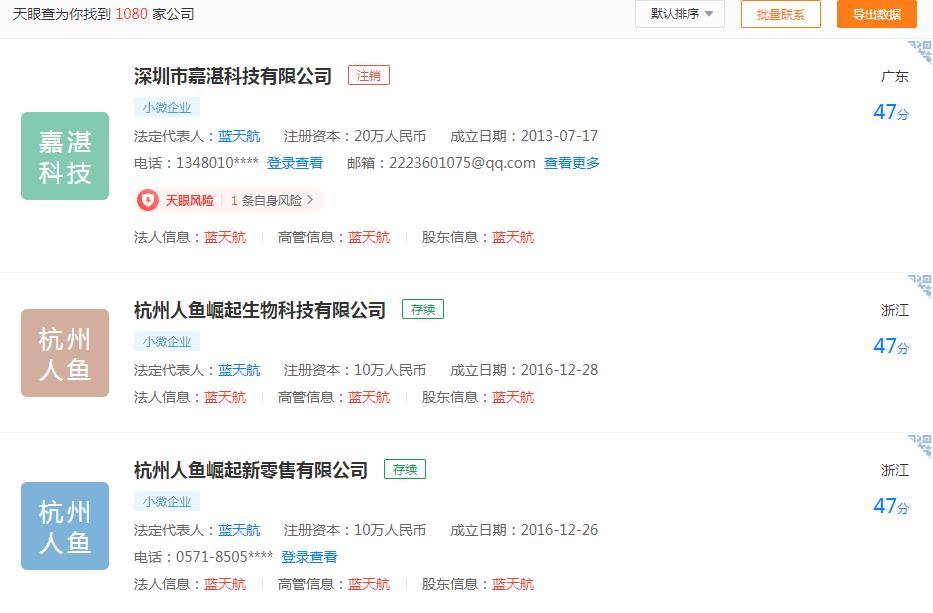Click 股东信息 蓝天航 on 新零售 card

pos(513,584)
